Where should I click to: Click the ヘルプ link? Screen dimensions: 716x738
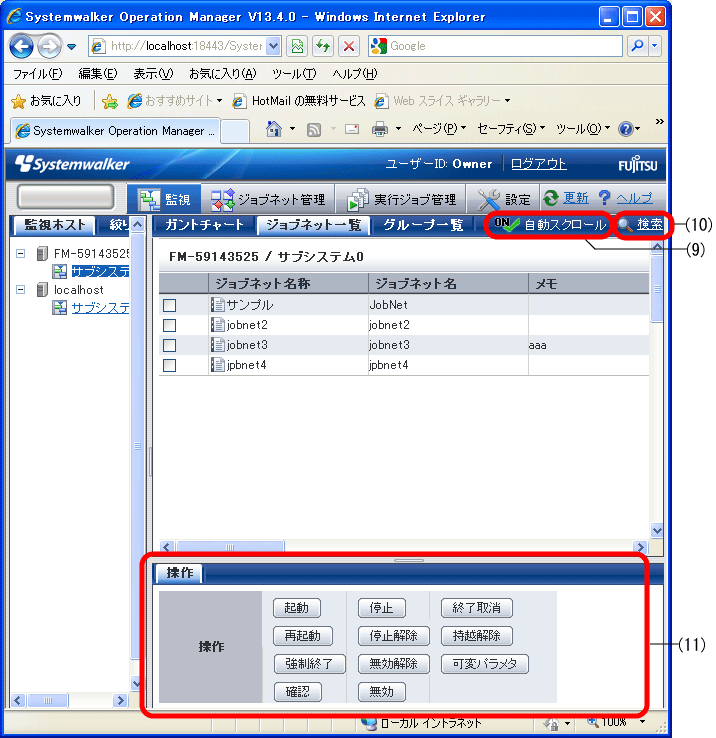pos(627,198)
